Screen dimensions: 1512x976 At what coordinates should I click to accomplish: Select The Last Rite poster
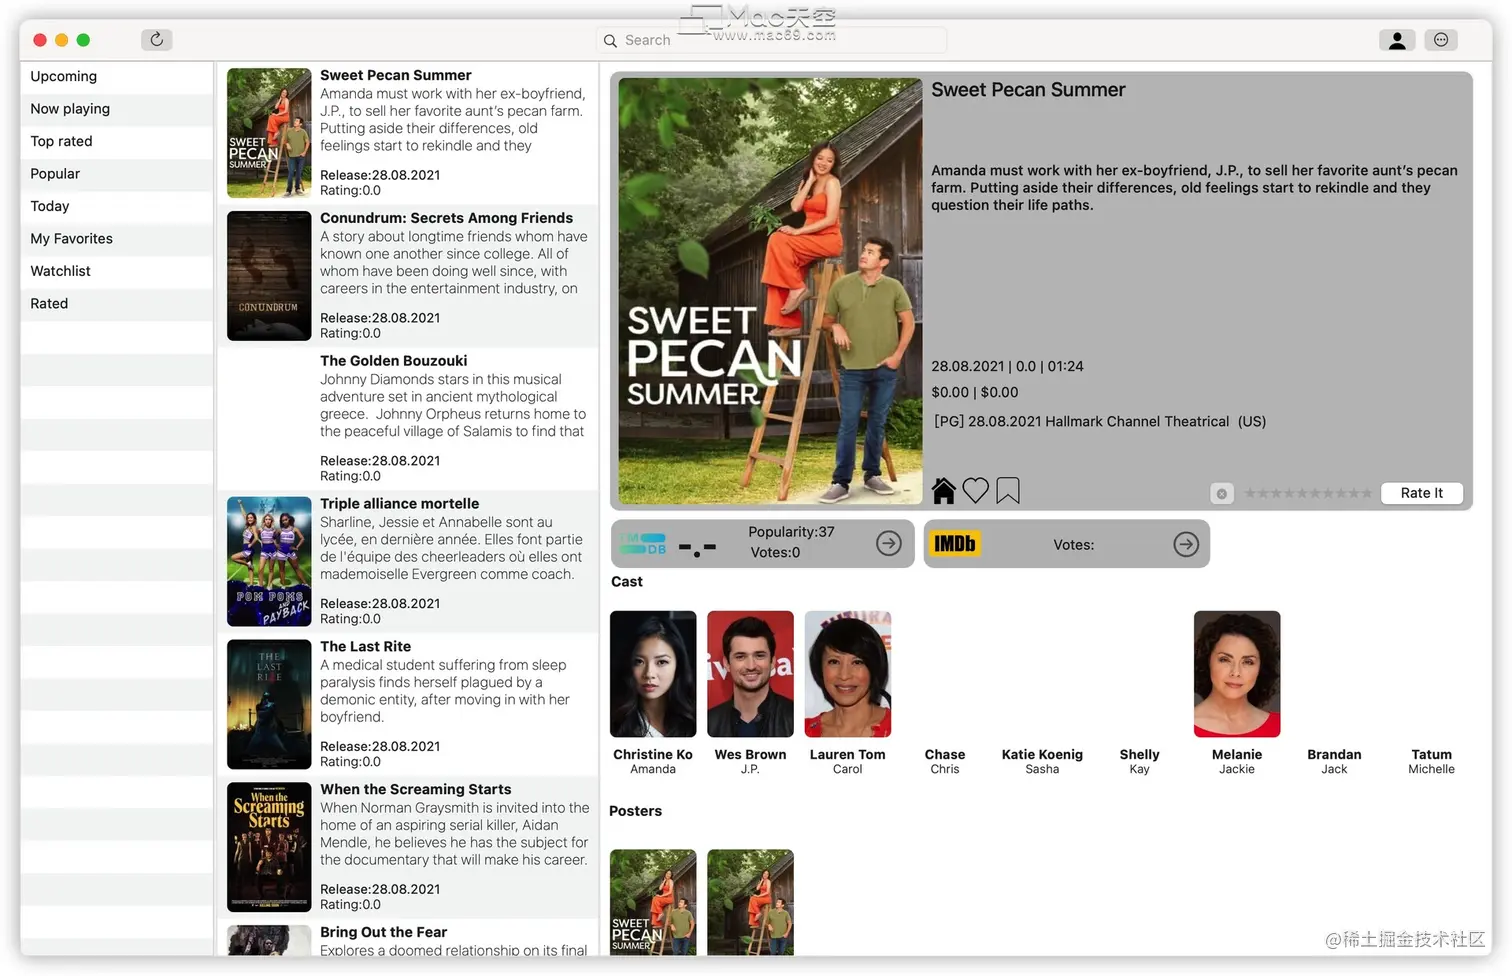(x=269, y=704)
